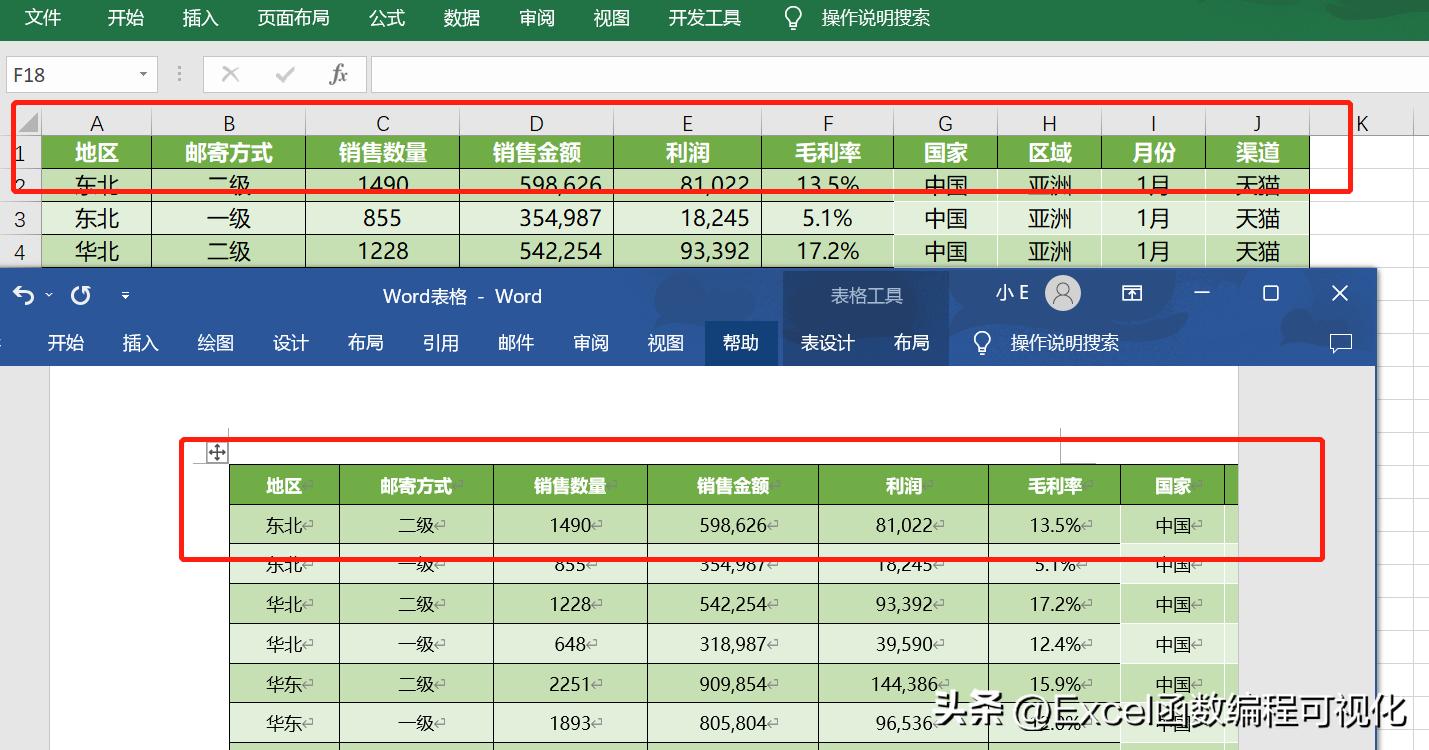The width and height of the screenshot is (1429, 750).
Task: Click the Cancel X button in the formula bar
Action: (x=230, y=74)
